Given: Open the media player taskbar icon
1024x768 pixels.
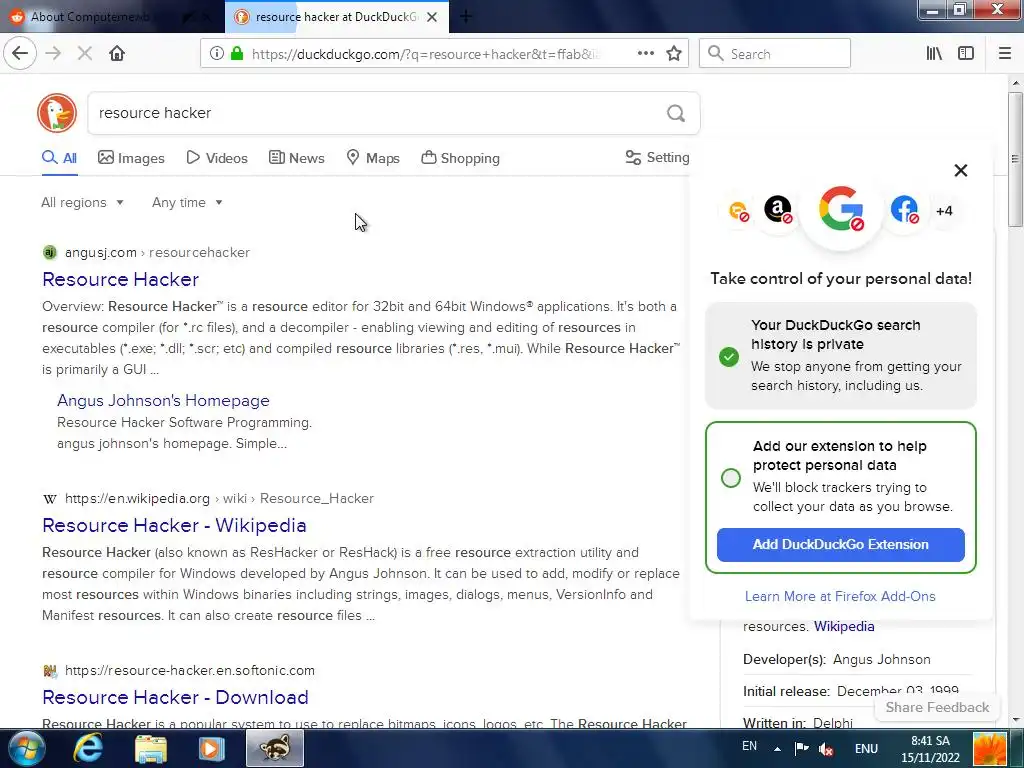Looking at the screenshot, I should (x=211, y=748).
